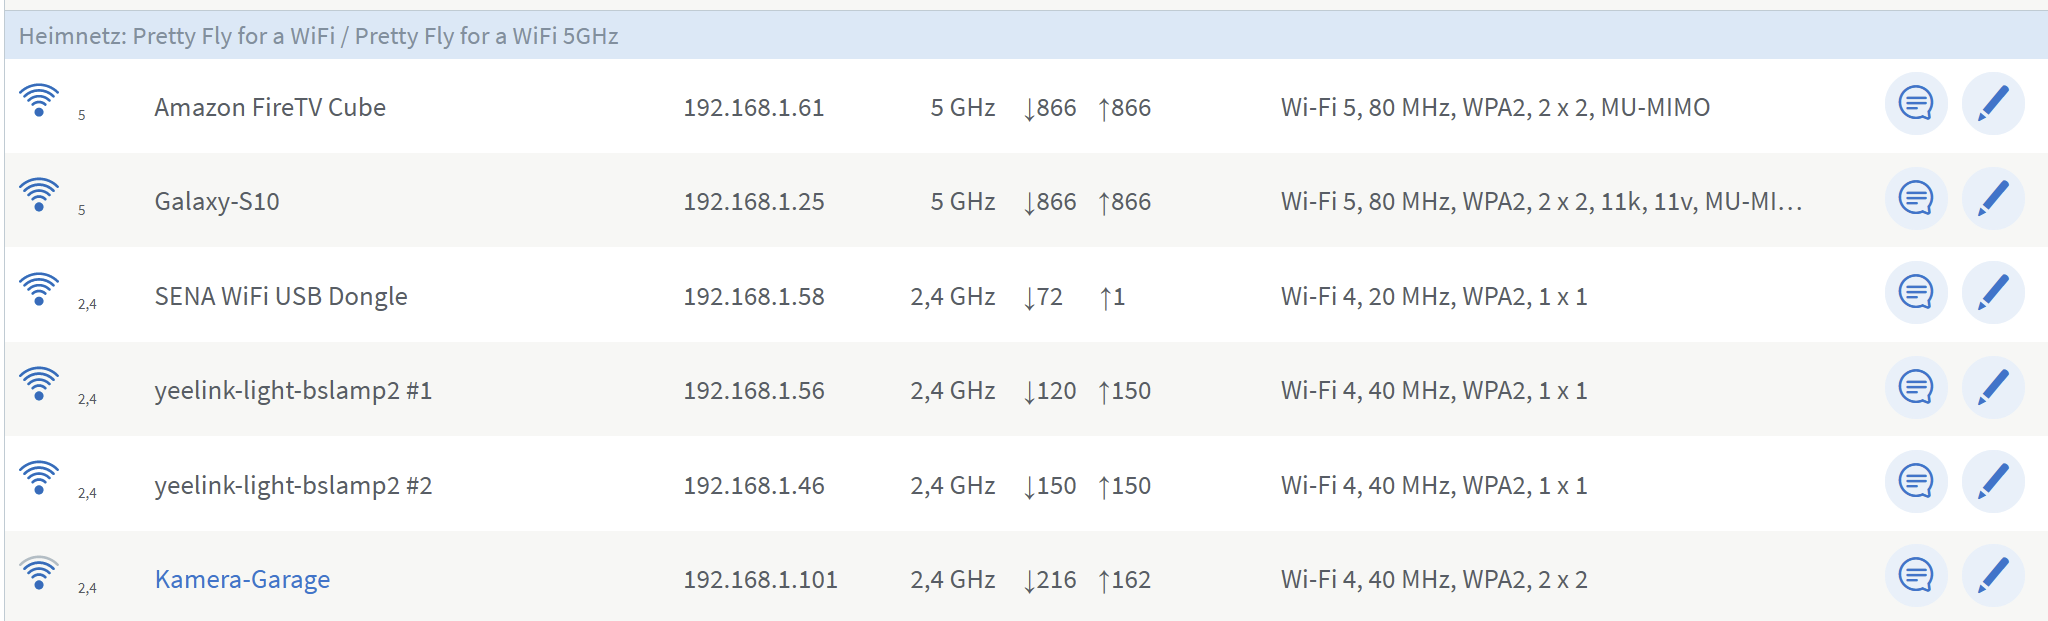Edit yeelink-light-bslamp2 #1 settings
This screenshot has height=621, width=2048.
point(1992,387)
